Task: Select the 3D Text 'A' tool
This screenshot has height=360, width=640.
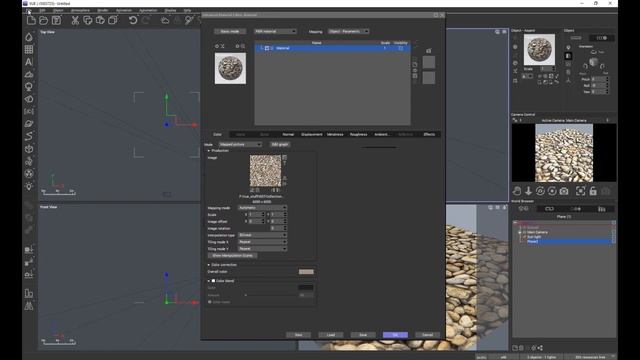Action: (29, 62)
